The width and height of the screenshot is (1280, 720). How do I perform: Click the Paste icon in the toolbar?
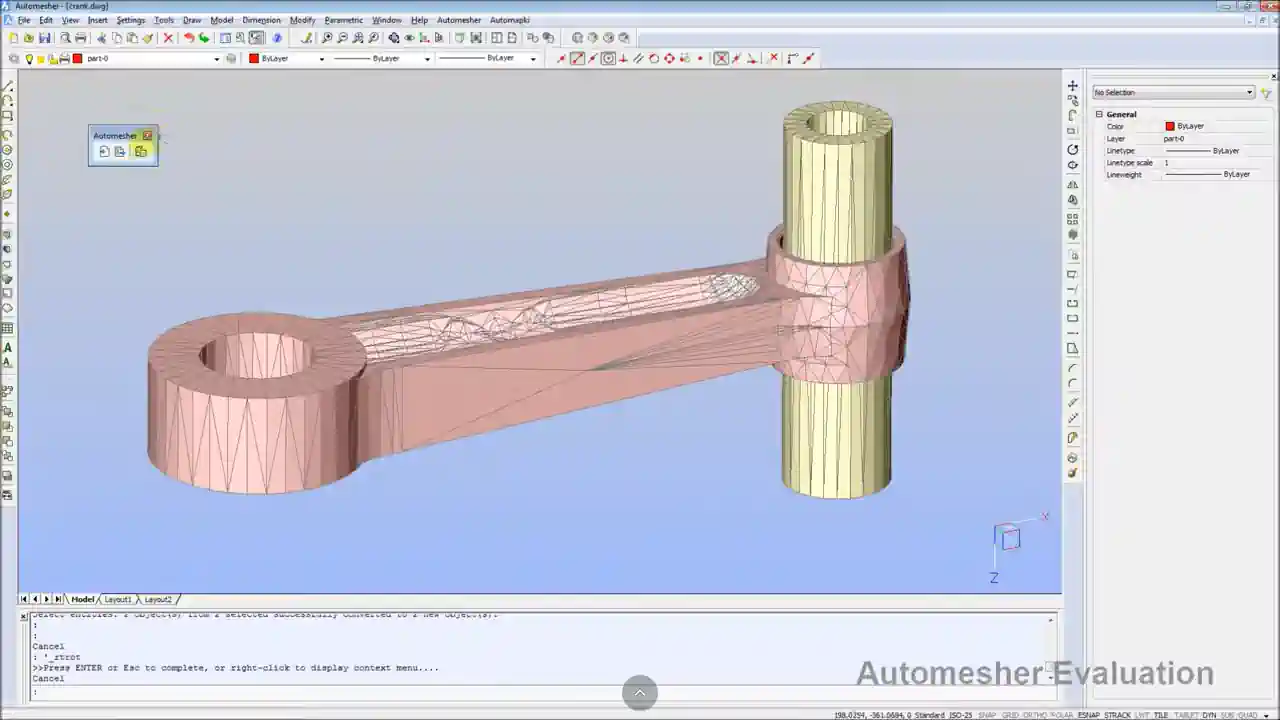132,37
